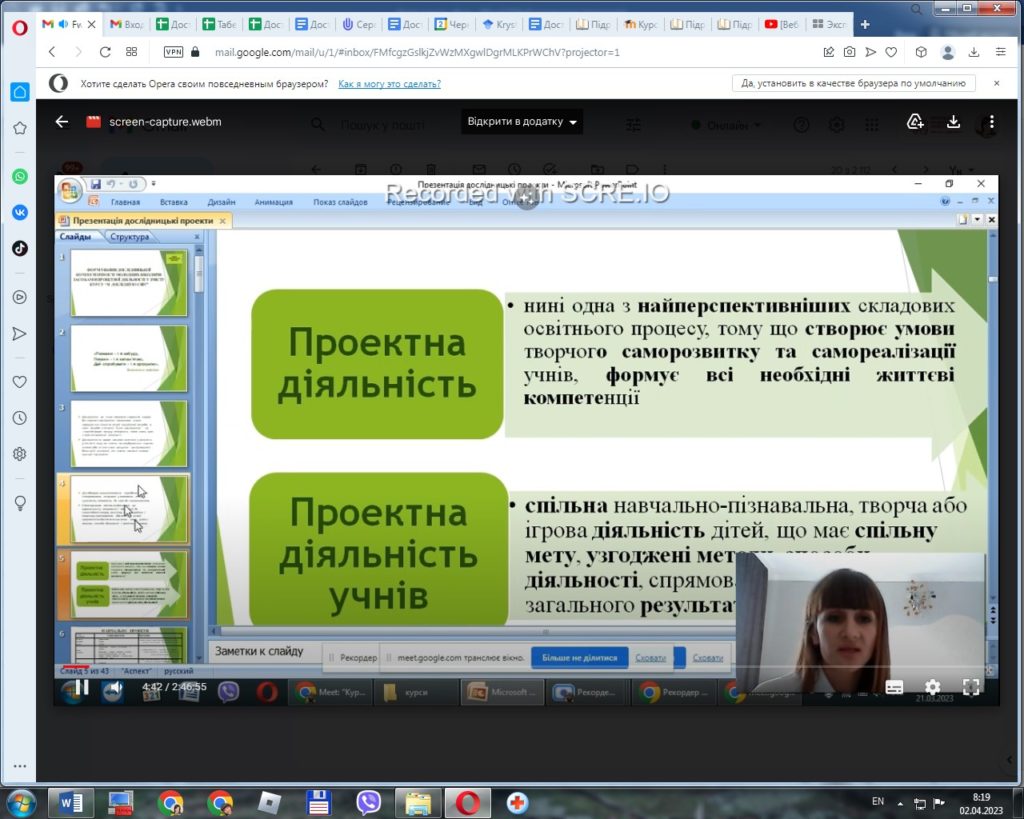Open more actions three-dot menu in viewer
Viewport: 1024px width, 819px height.
pyautogui.click(x=991, y=122)
